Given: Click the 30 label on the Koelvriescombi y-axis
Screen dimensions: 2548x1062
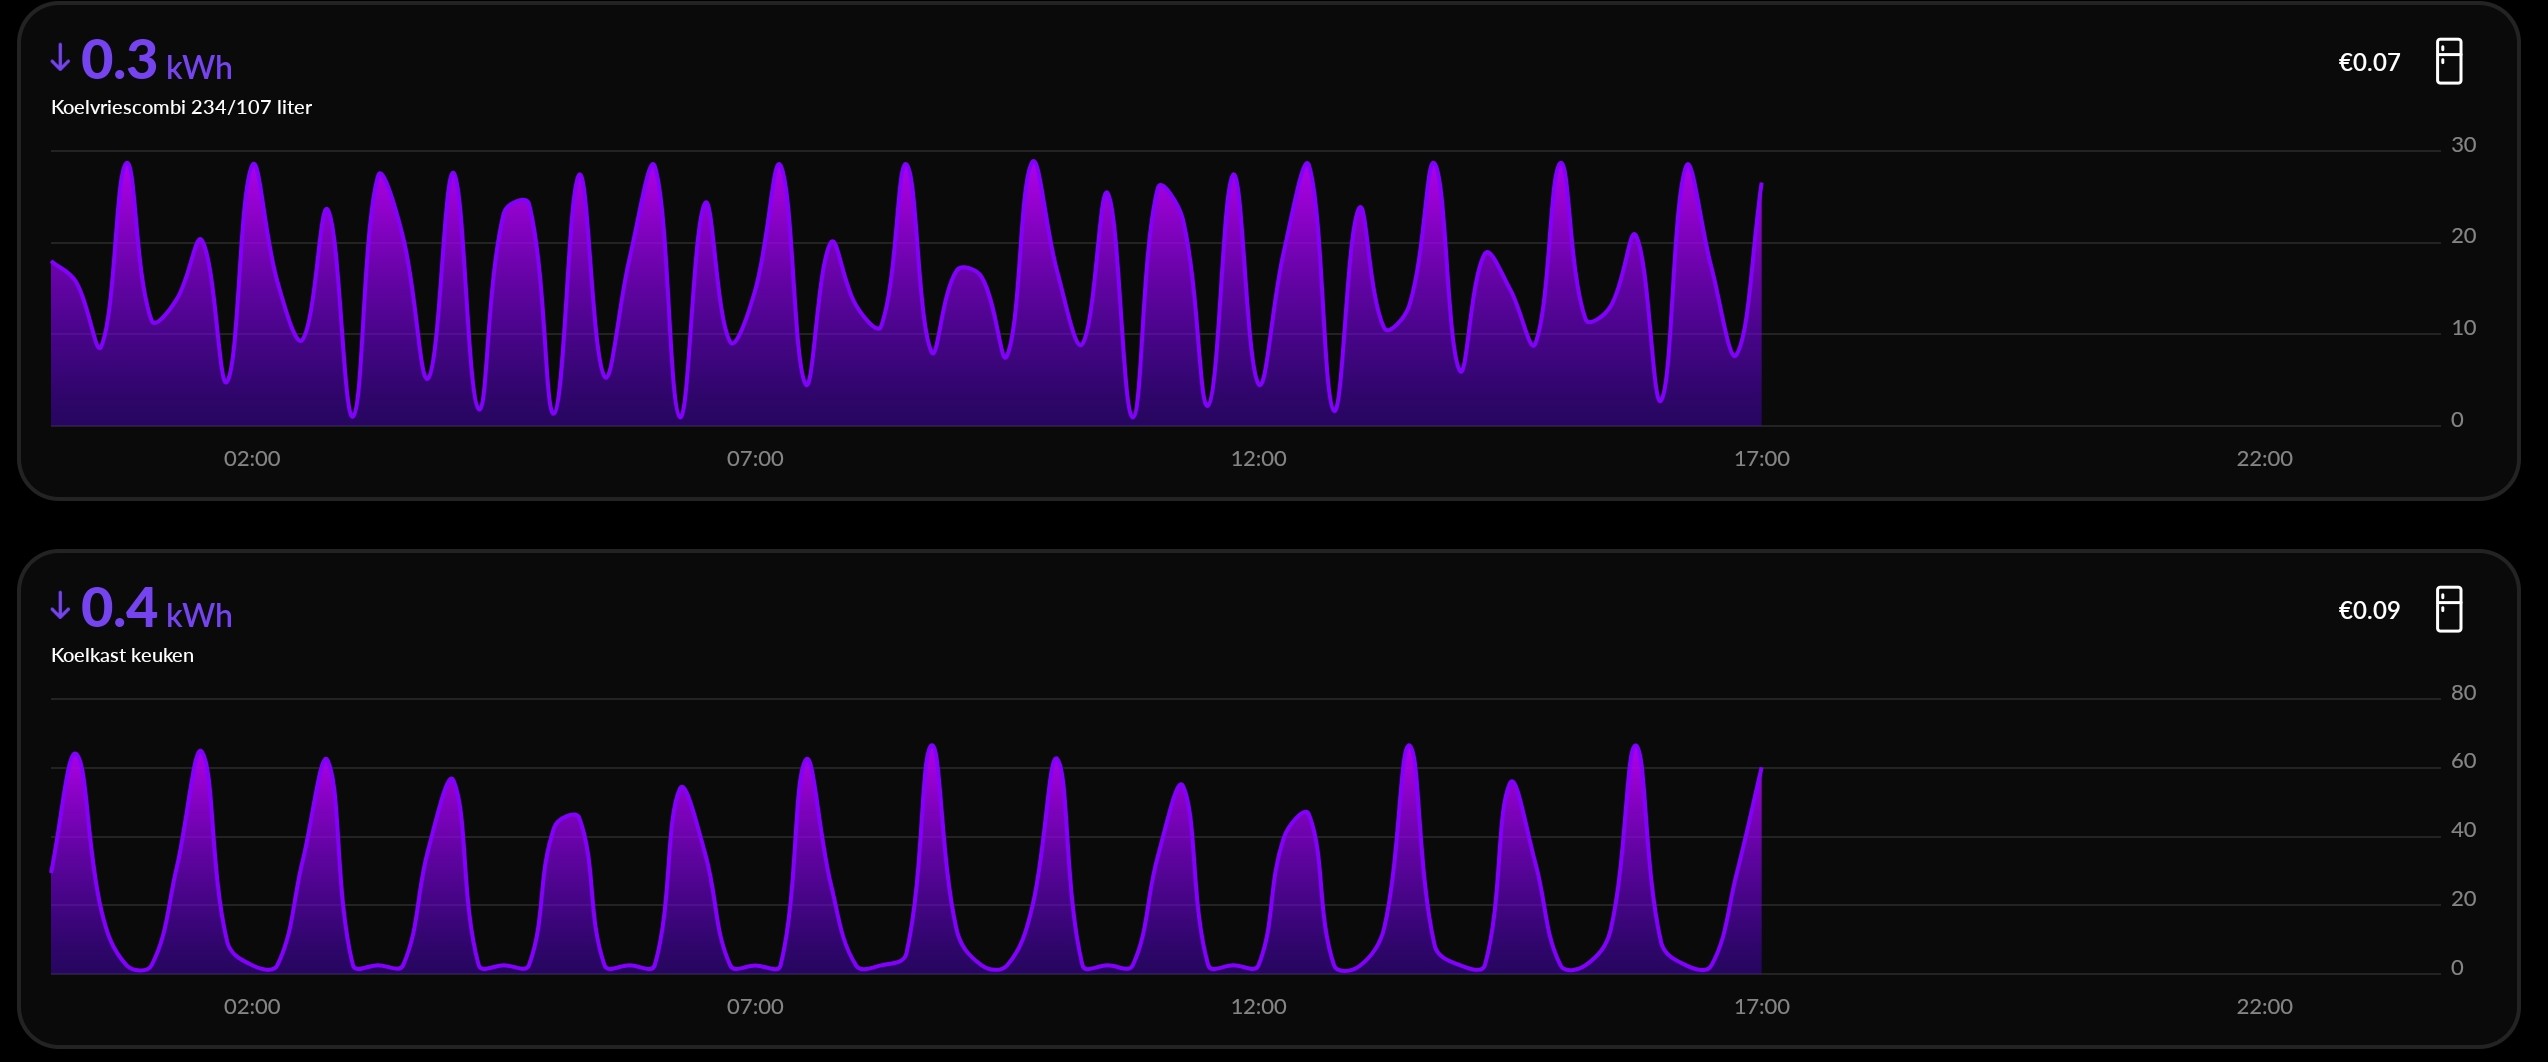Looking at the screenshot, I should pos(2463,145).
